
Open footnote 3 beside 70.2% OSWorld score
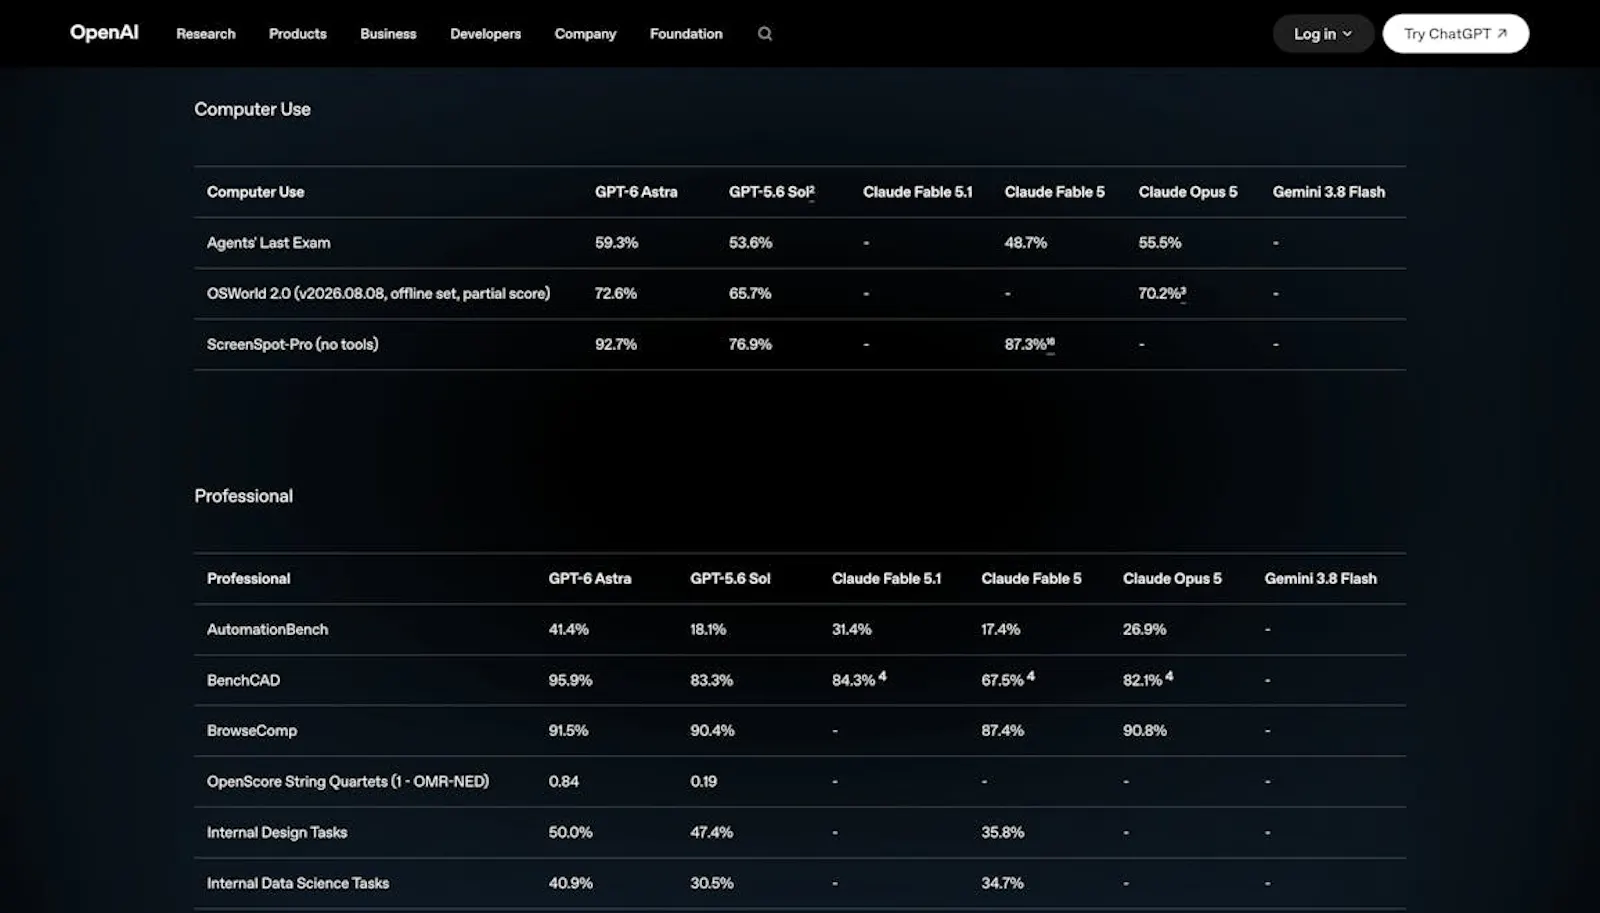click(x=1183, y=292)
